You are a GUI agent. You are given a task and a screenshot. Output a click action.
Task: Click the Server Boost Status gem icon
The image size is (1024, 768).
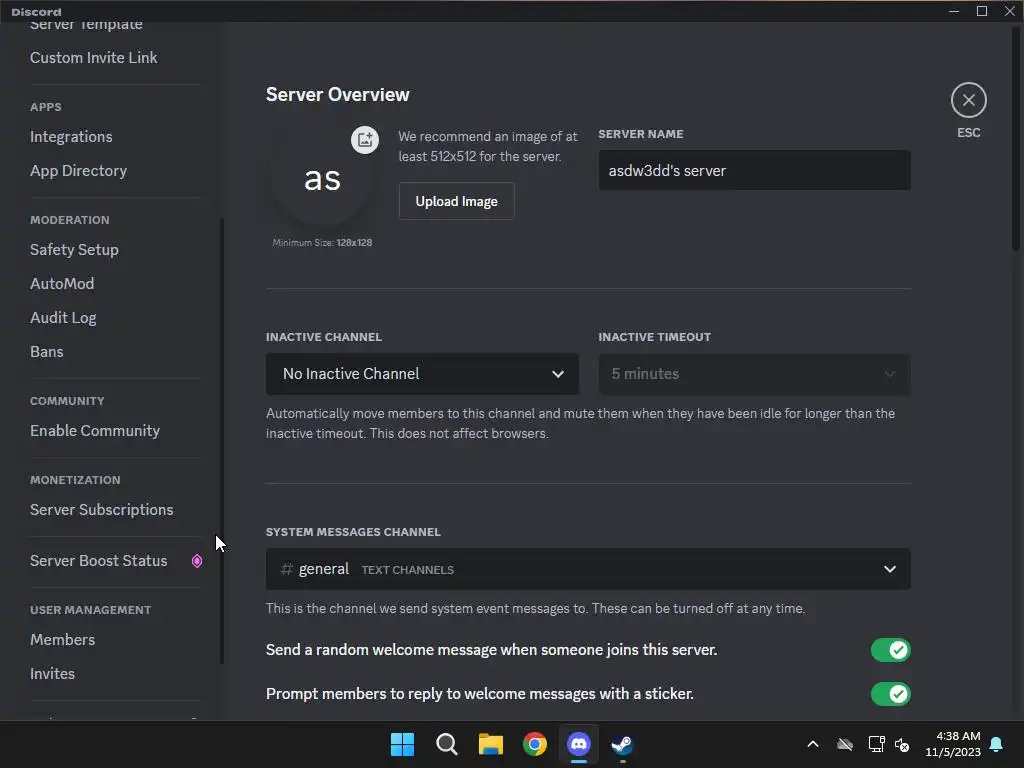(197, 561)
